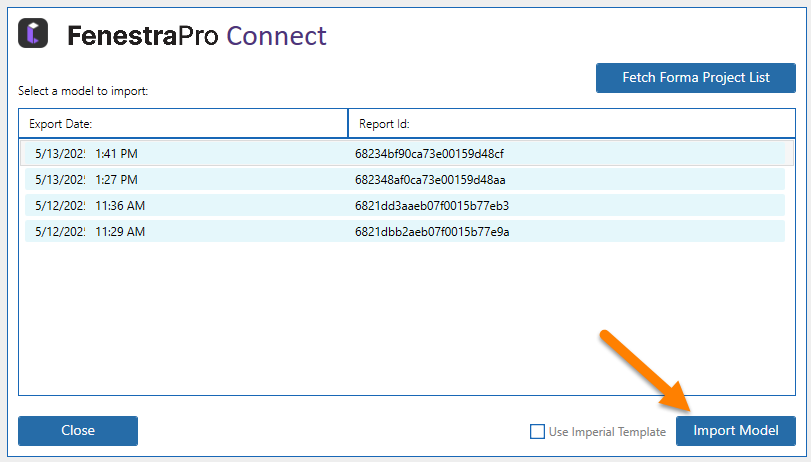Click the Report Id column header
This screenshot has width=811, height=462.
pos(572,124)
